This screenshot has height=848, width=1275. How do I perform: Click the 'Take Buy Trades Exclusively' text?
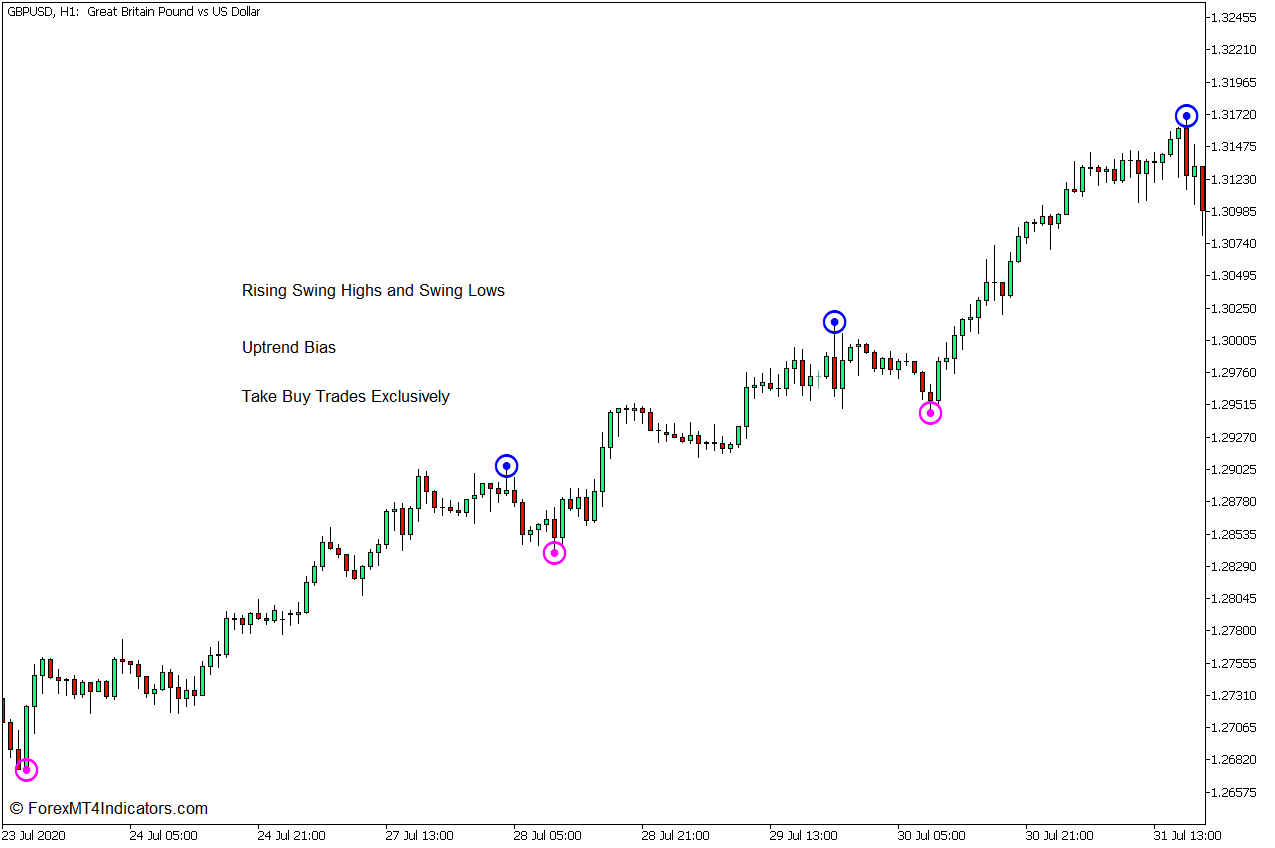[x=345, y=397]
